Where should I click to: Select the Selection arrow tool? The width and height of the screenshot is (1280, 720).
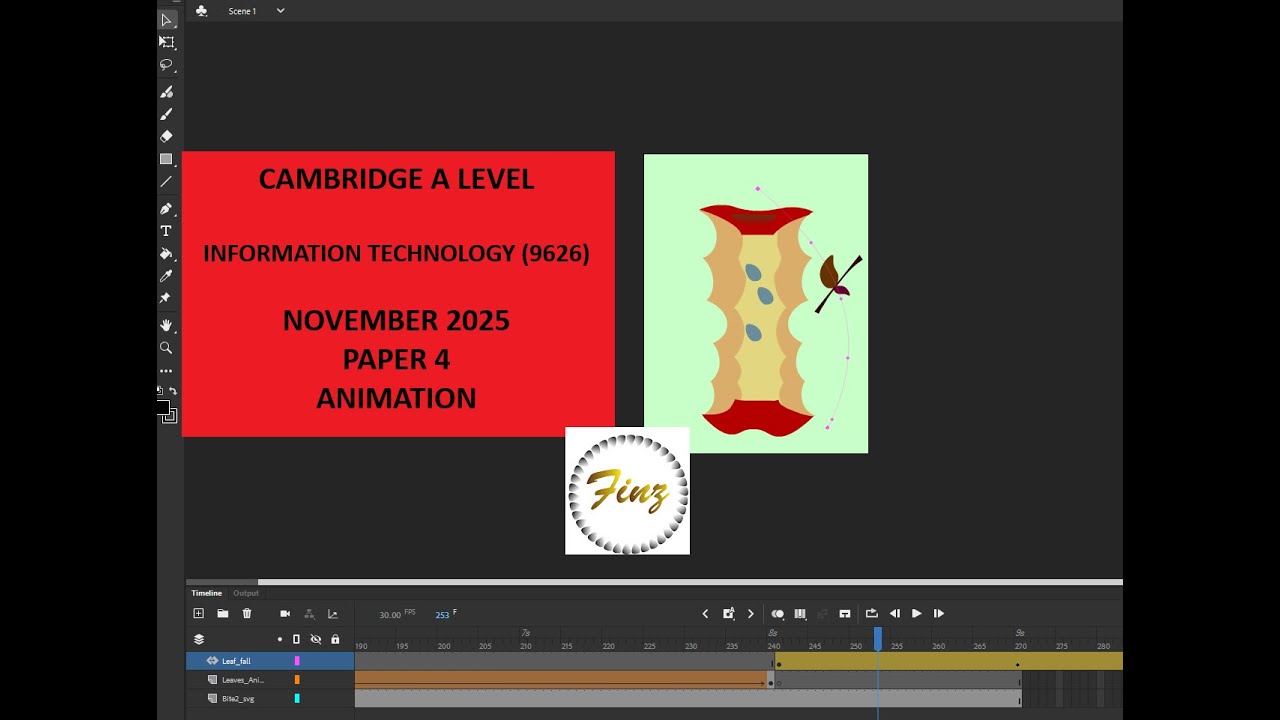(167, 20)
